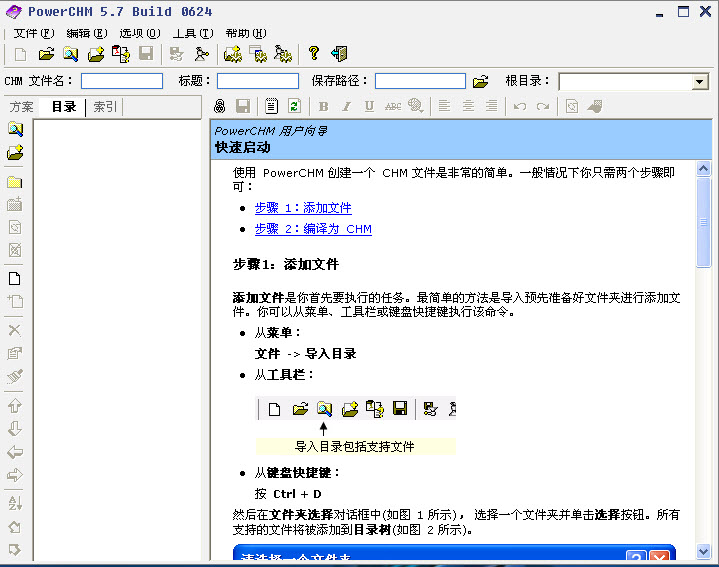Click the green Refresh page icon
The image size is (719, 567).
[294, 106]
